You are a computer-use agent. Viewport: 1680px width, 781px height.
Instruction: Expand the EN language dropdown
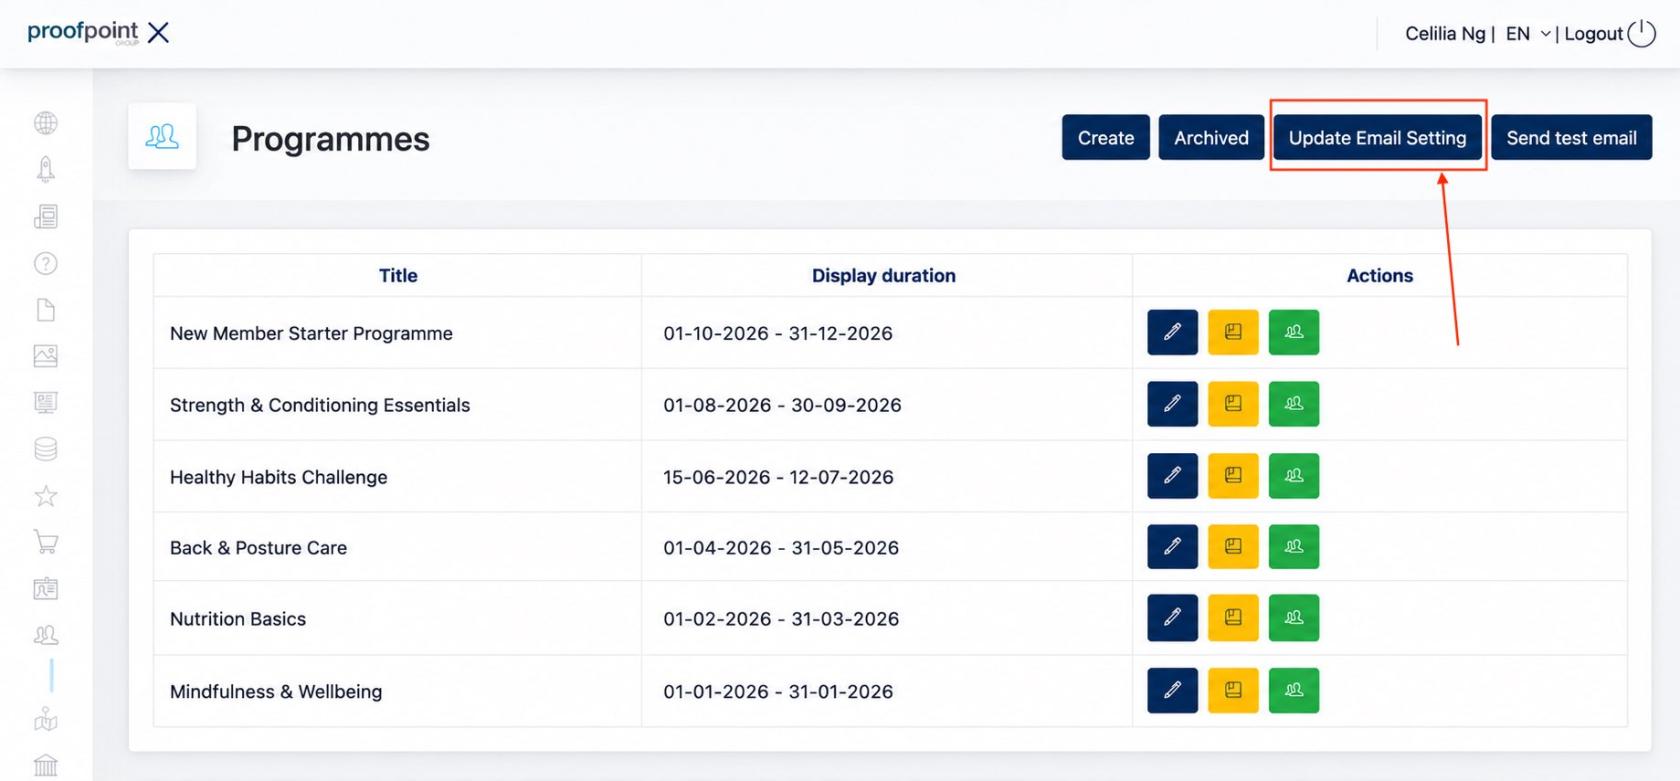click(1528, 34)
